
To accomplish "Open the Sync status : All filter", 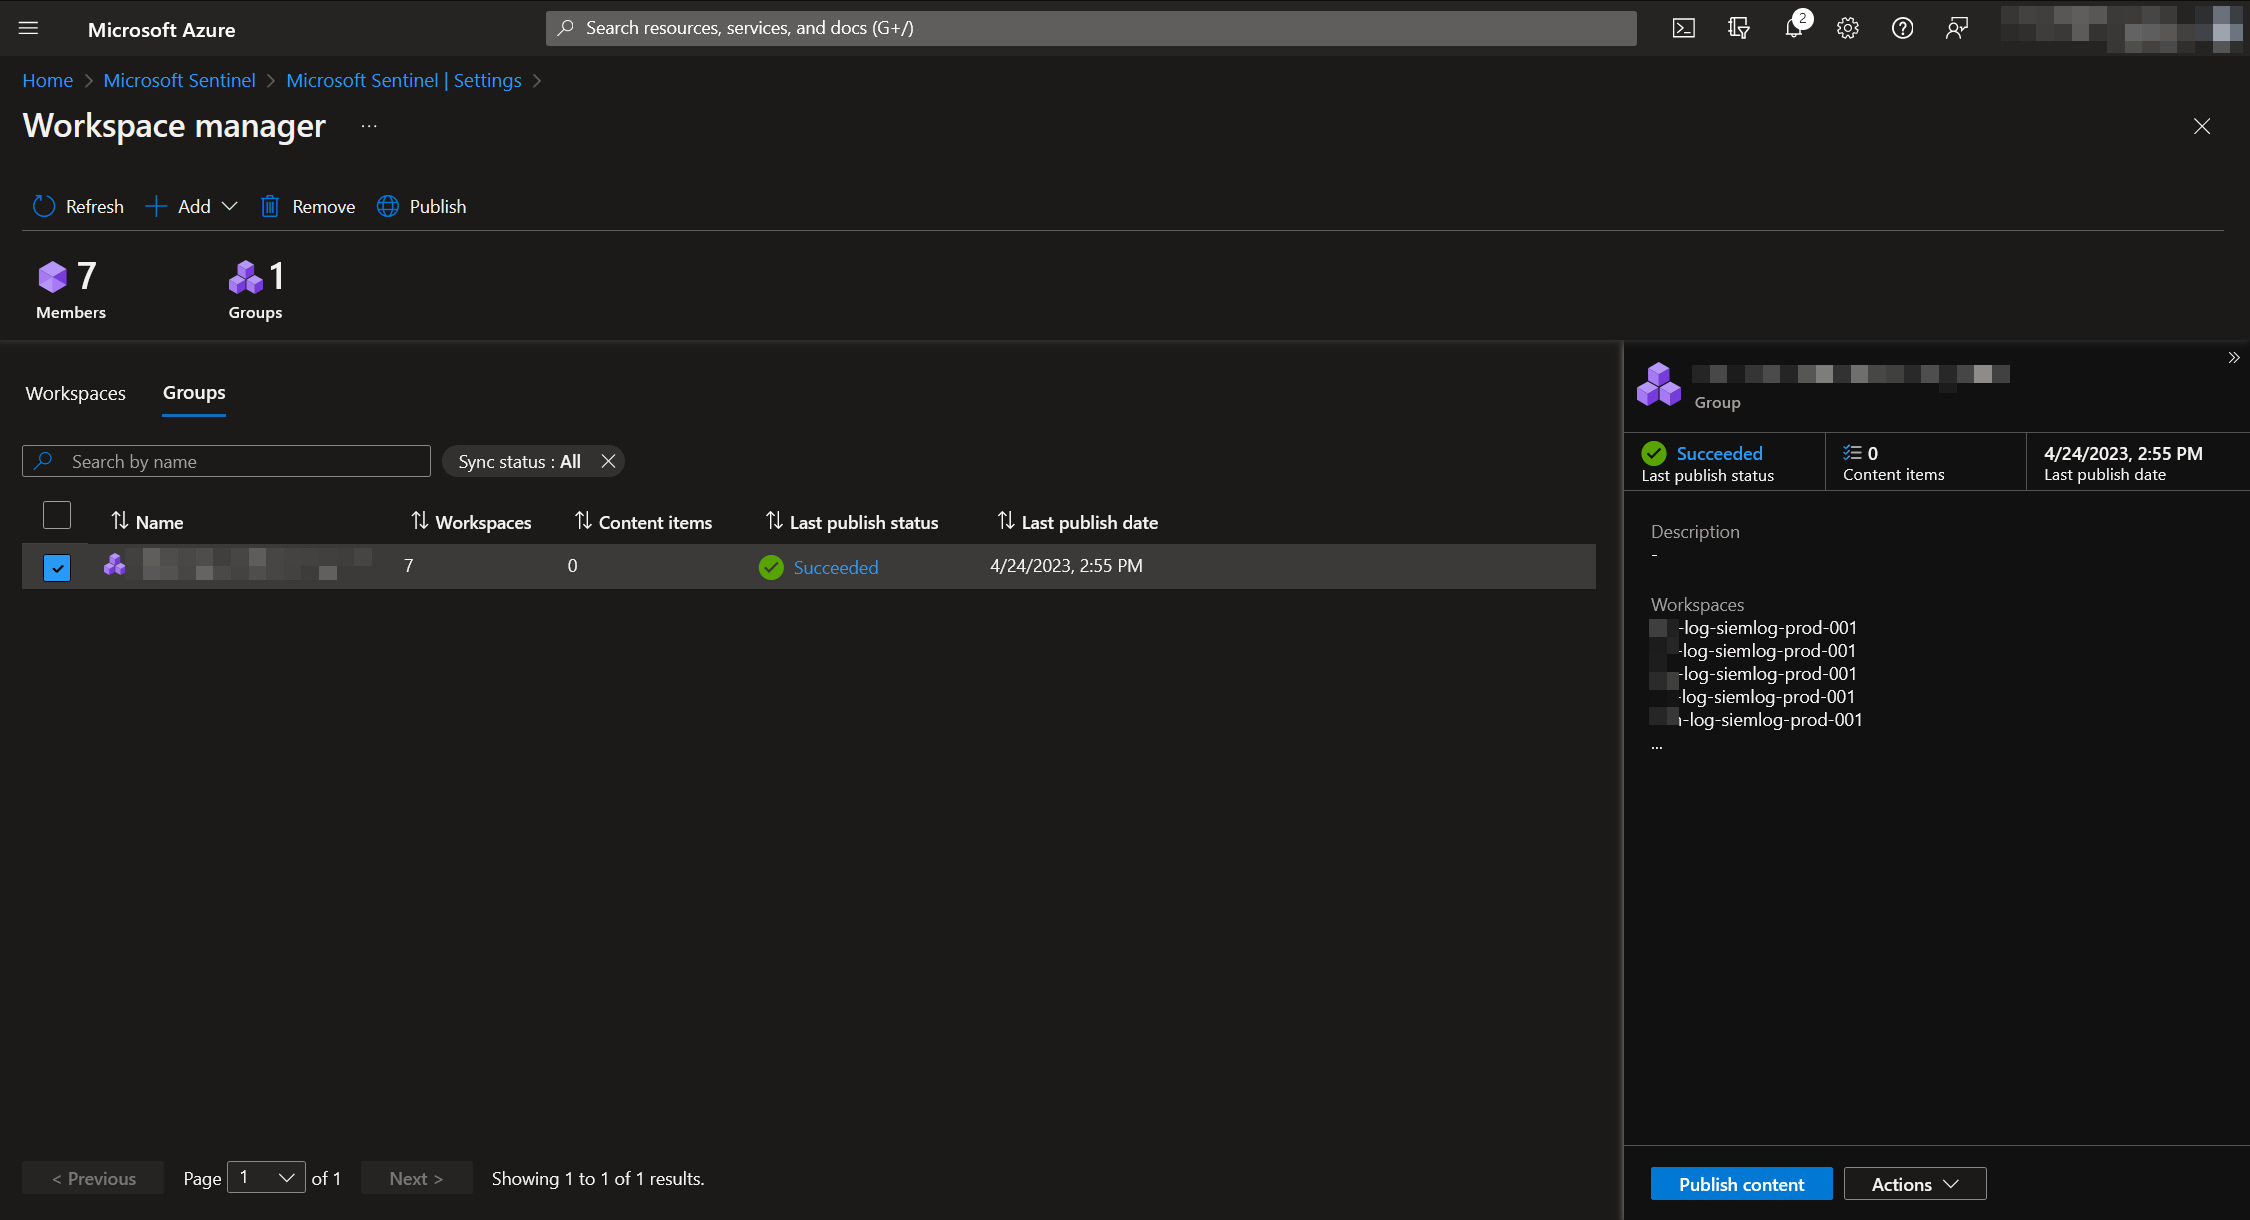I will 519,461.
